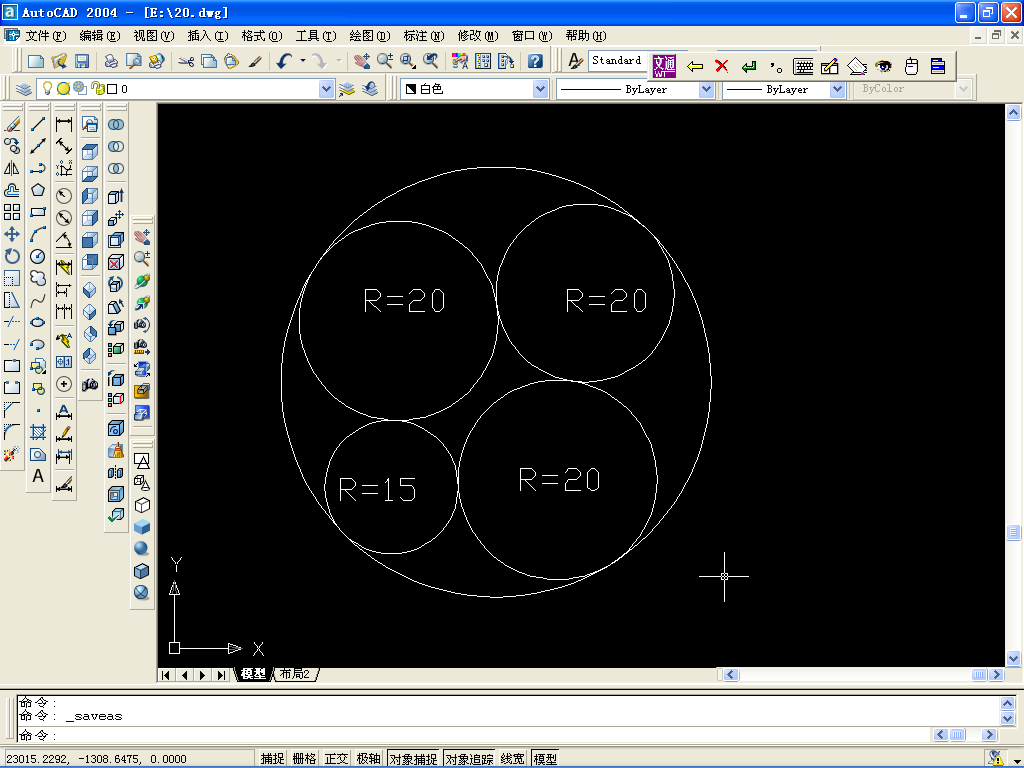This screenshot has width=1024, height=768.
Task: Toggle 模型 model/paper space in status bar
Action: pos(545,758)
